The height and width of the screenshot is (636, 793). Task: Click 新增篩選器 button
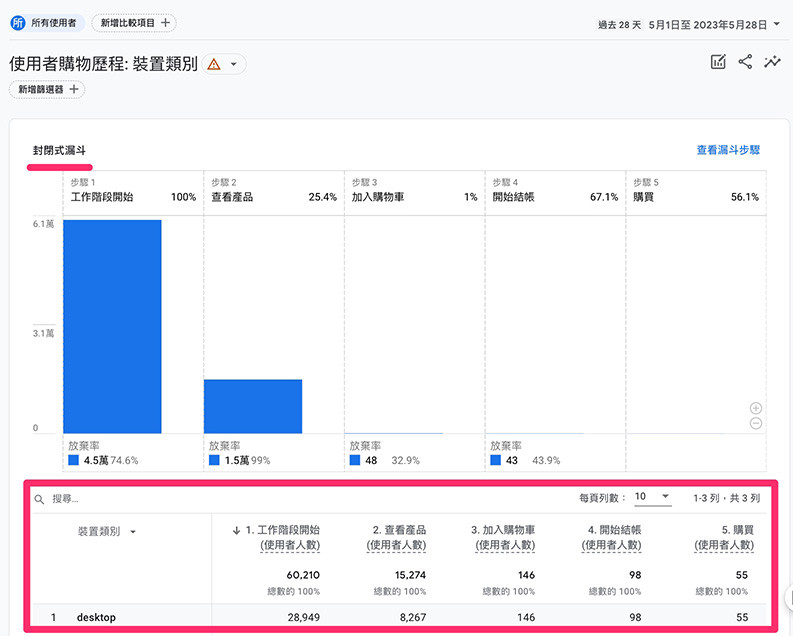[47, 89]
